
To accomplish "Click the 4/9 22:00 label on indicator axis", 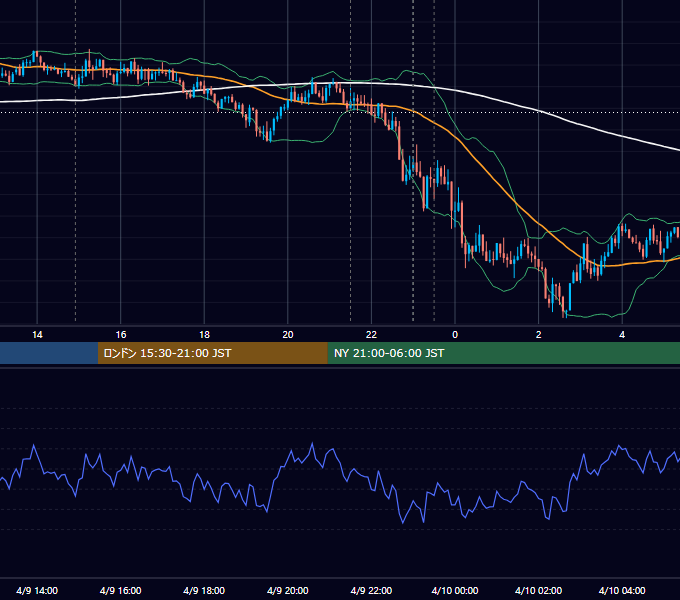I will 371,590.
